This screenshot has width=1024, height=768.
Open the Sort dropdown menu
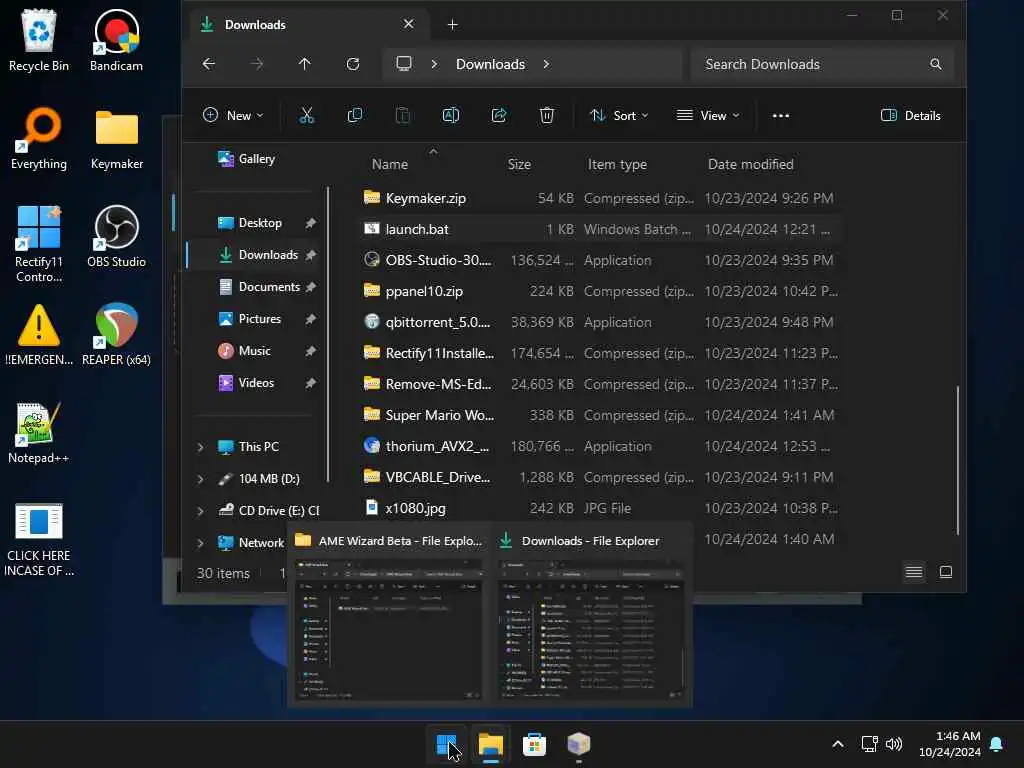tap(619, 116)
